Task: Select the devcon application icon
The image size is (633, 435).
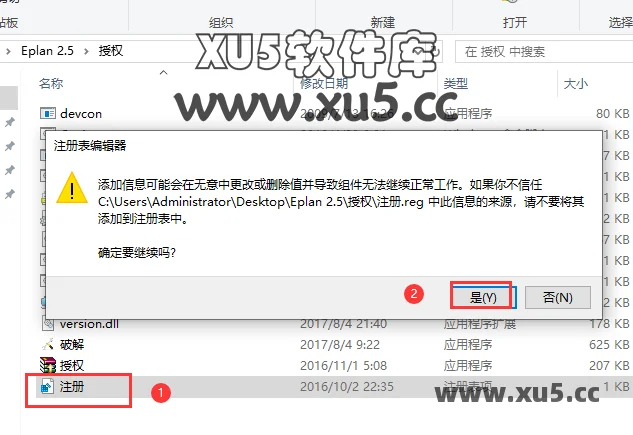Action: (x=48, y=113)
